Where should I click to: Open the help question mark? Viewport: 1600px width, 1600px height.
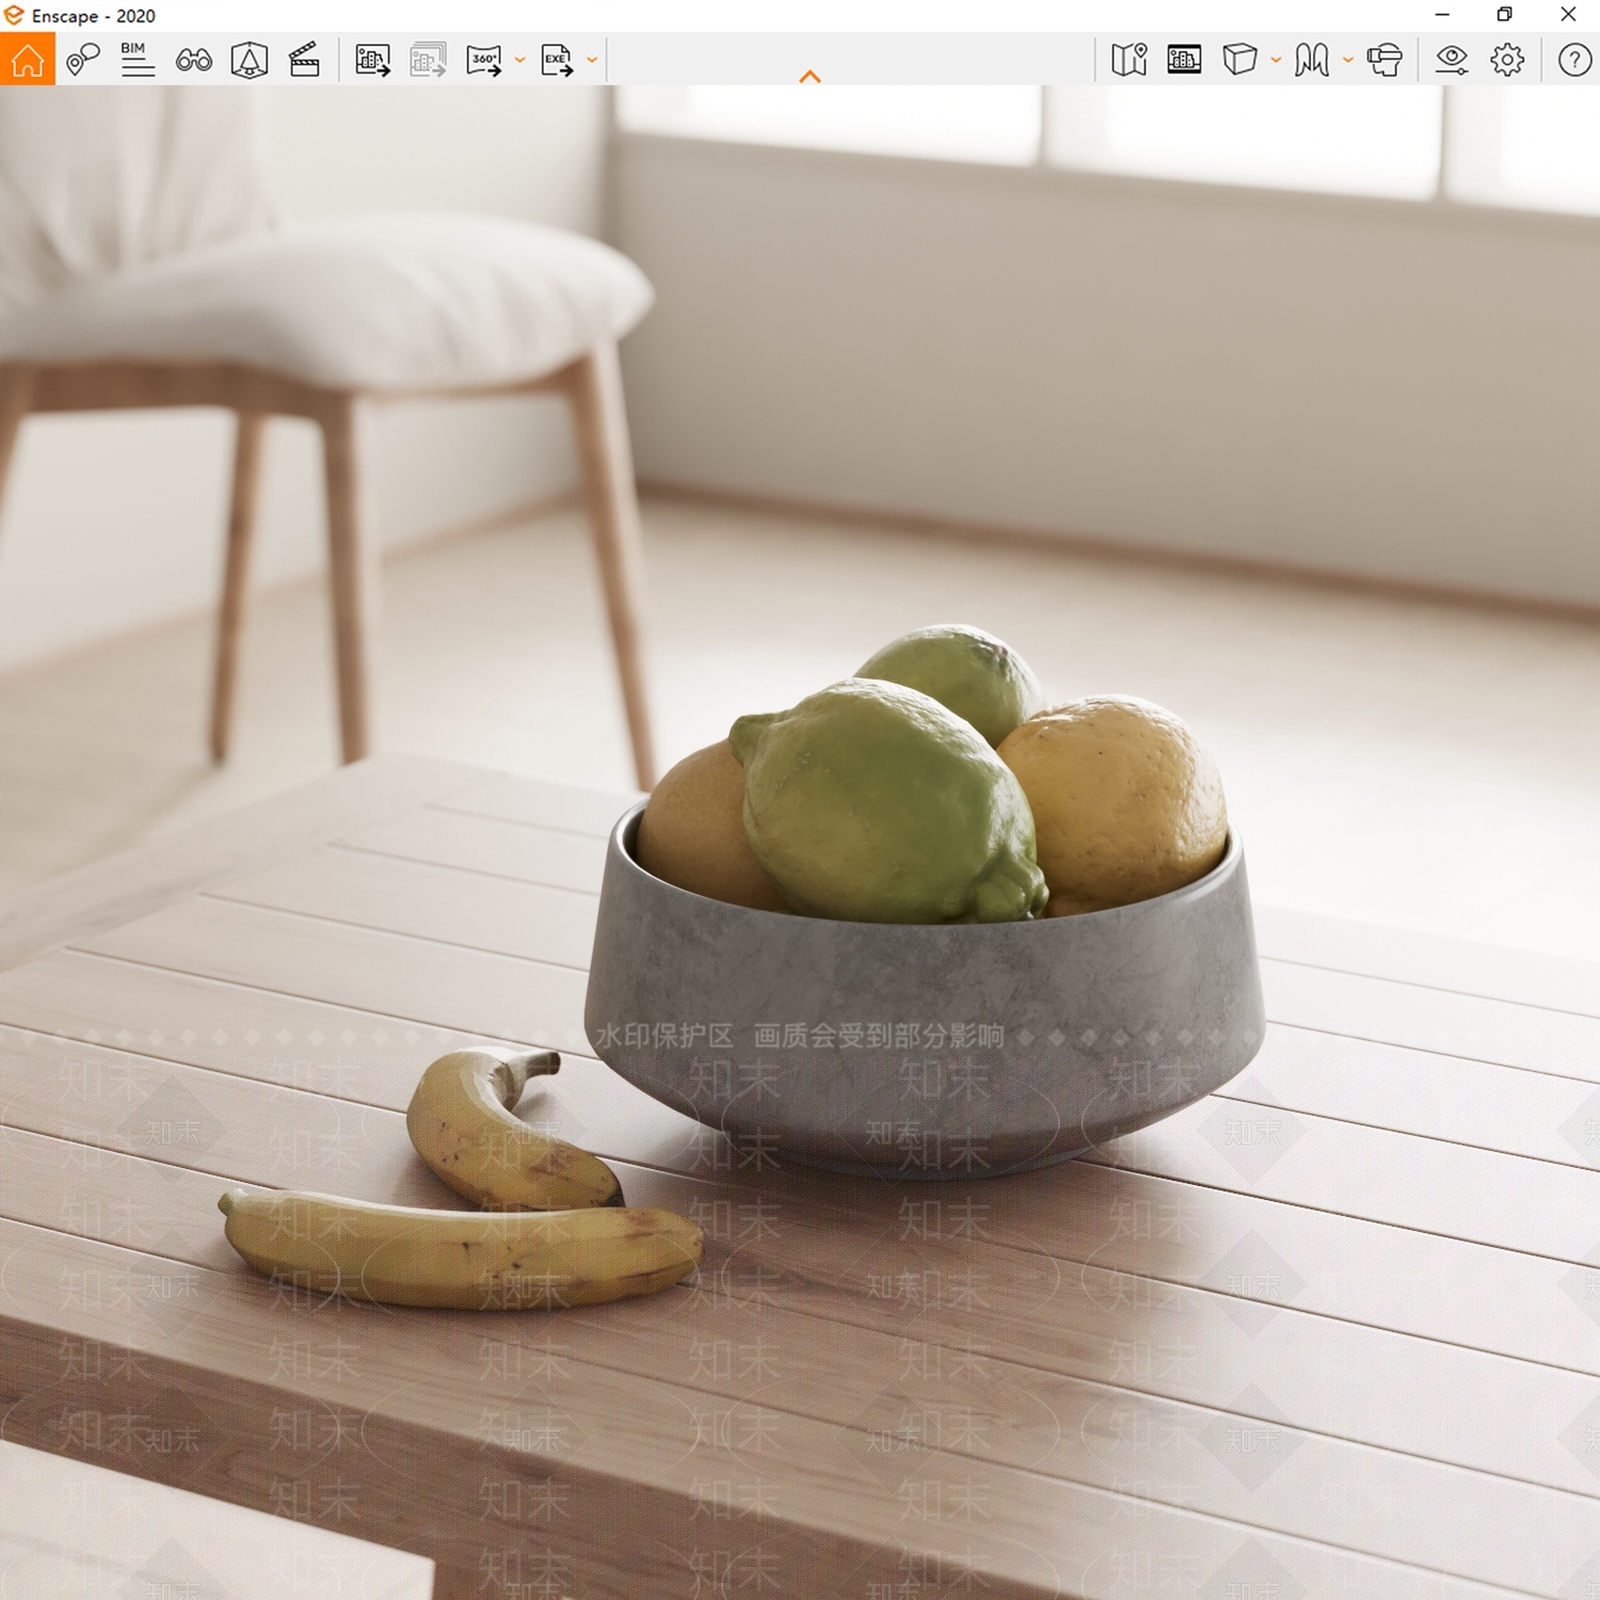pyautogui.click(x=1575, y=60)
